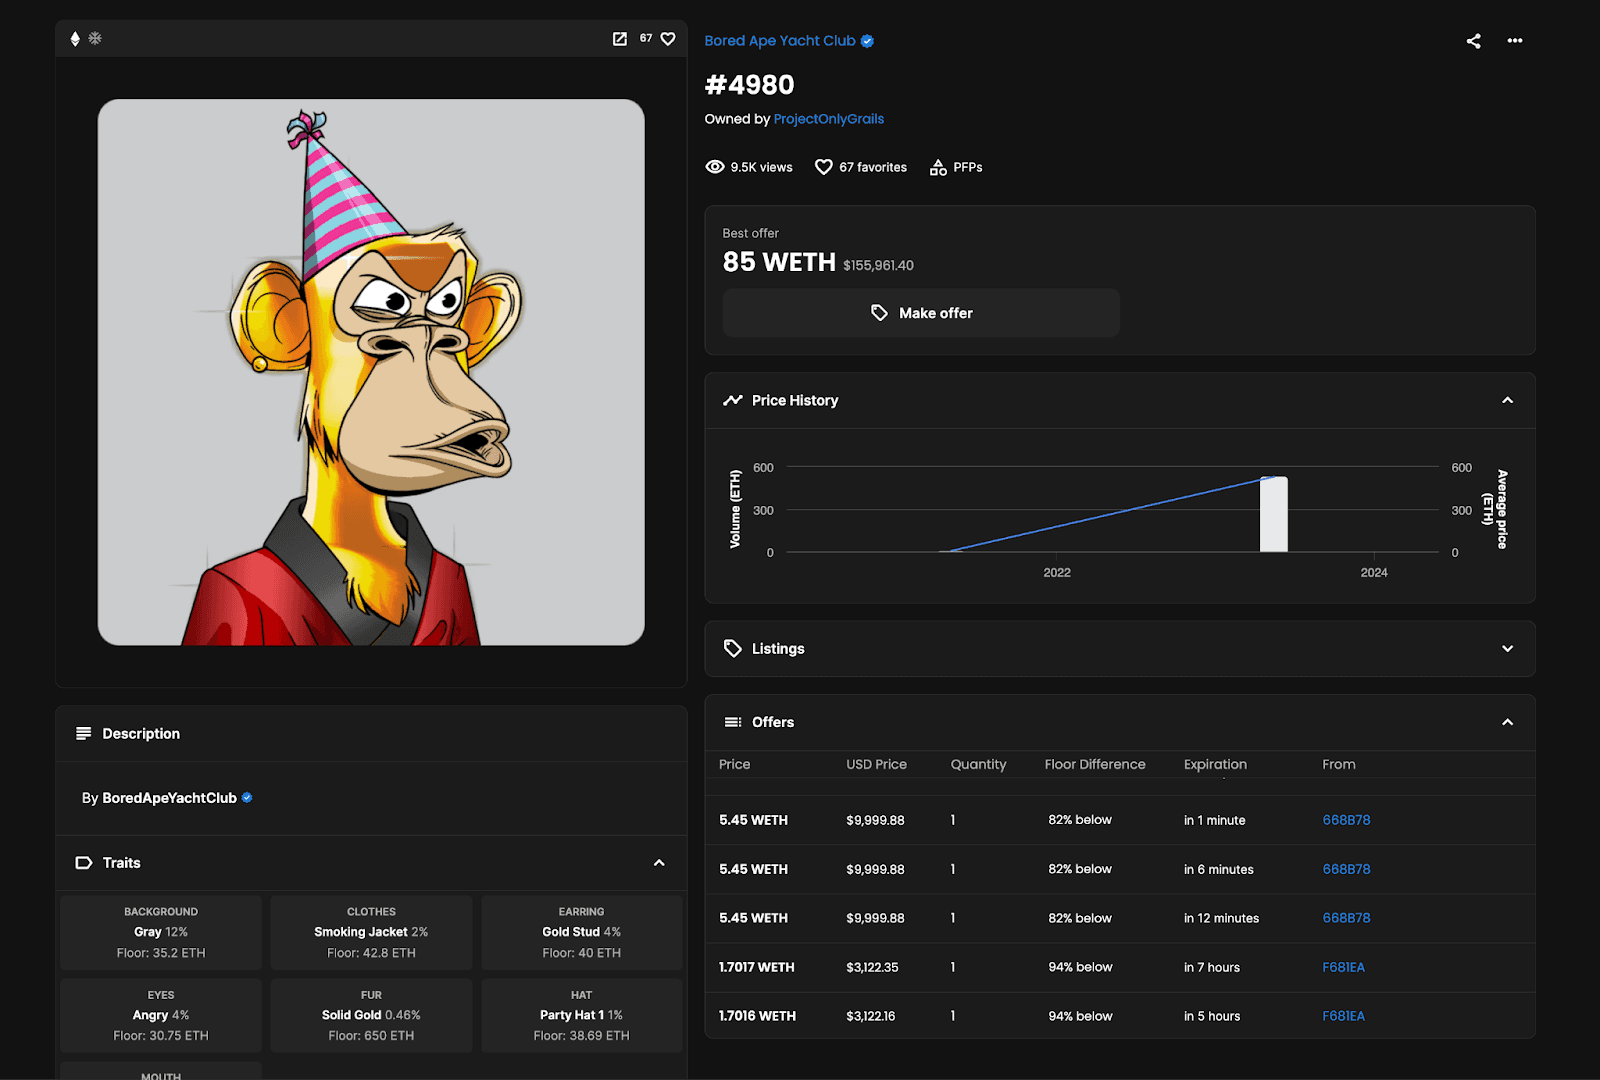Click the Offers list icon
The image size is (1600, 1080).
point(733,722)
